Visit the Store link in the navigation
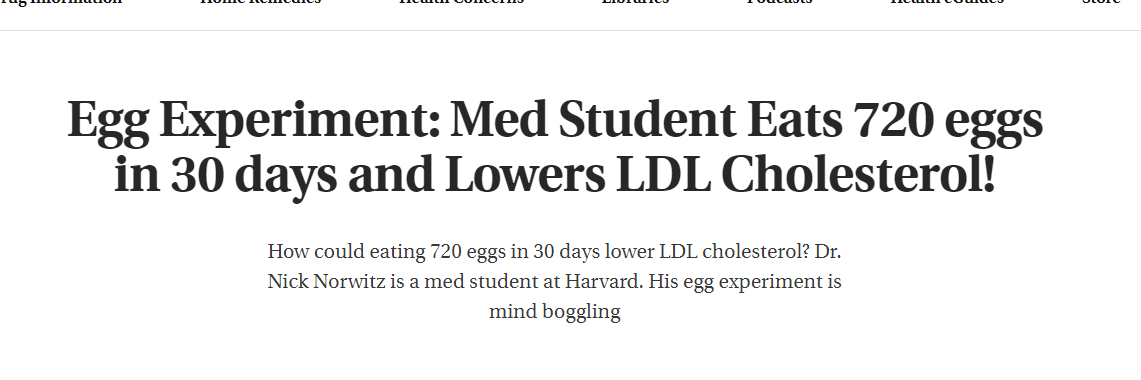1141x380 pixels. [x=1101, y=2]
